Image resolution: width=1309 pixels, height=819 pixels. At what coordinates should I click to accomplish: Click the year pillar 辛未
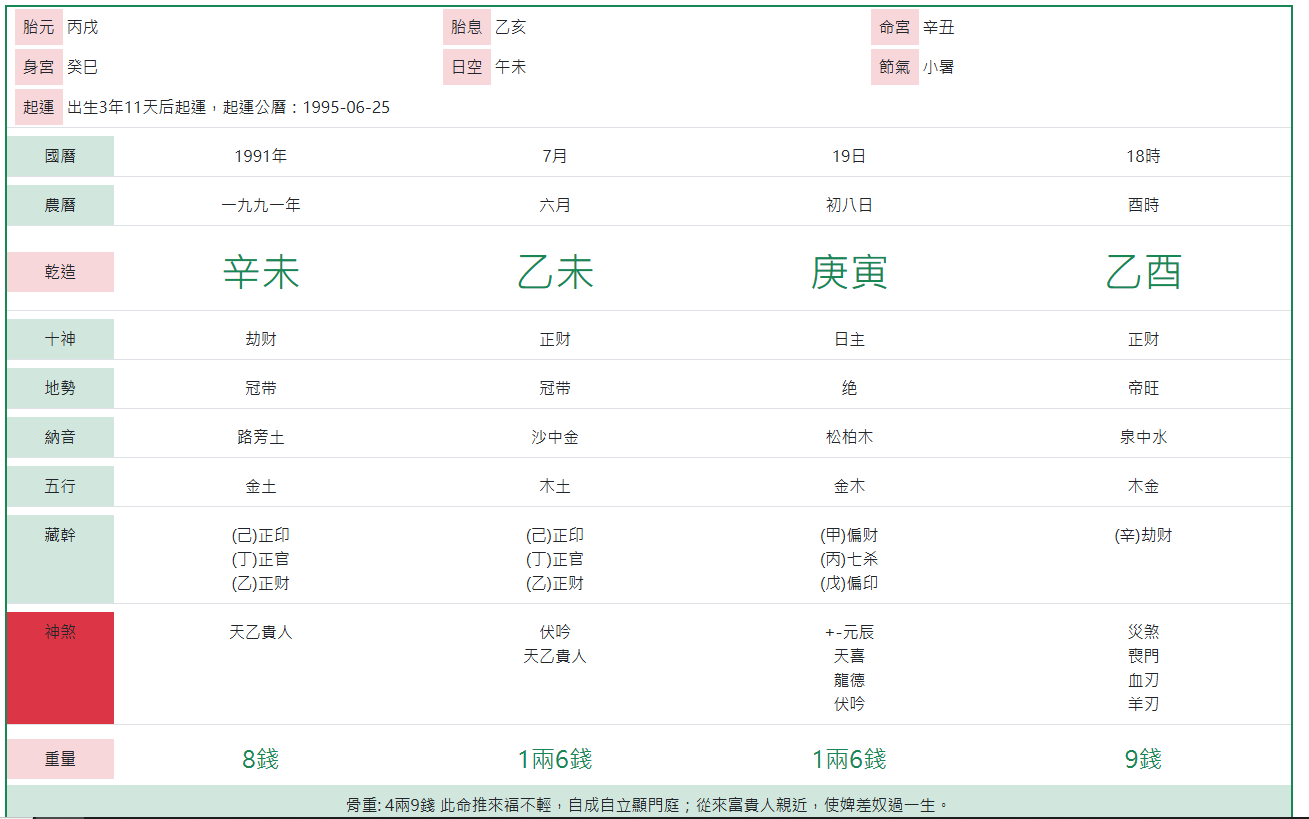click(x=260, y=271)
